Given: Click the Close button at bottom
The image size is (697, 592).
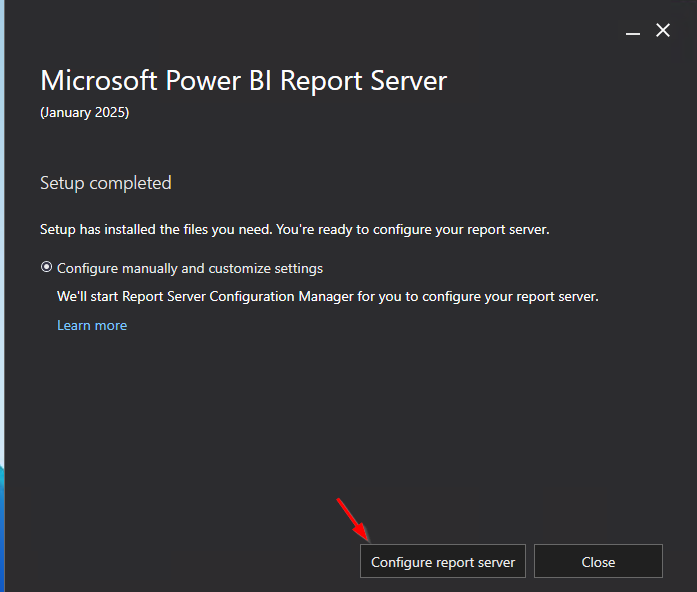Looking at the screenshot, I should point(598,561).
